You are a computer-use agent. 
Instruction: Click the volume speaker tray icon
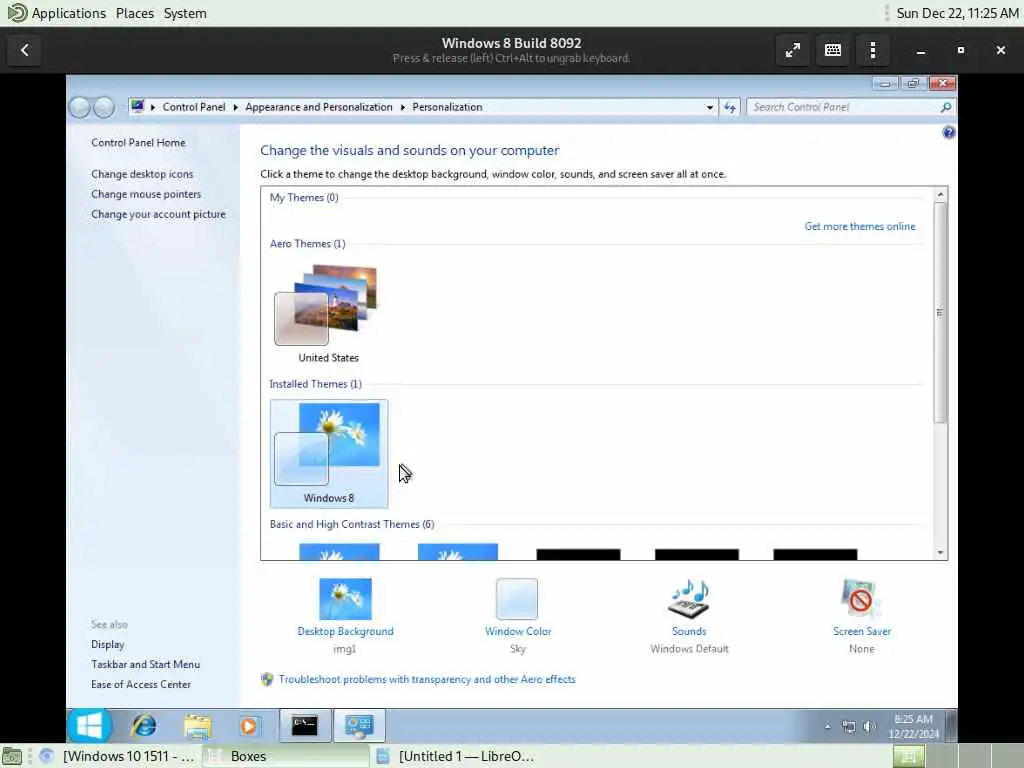(x=869, y=726)
